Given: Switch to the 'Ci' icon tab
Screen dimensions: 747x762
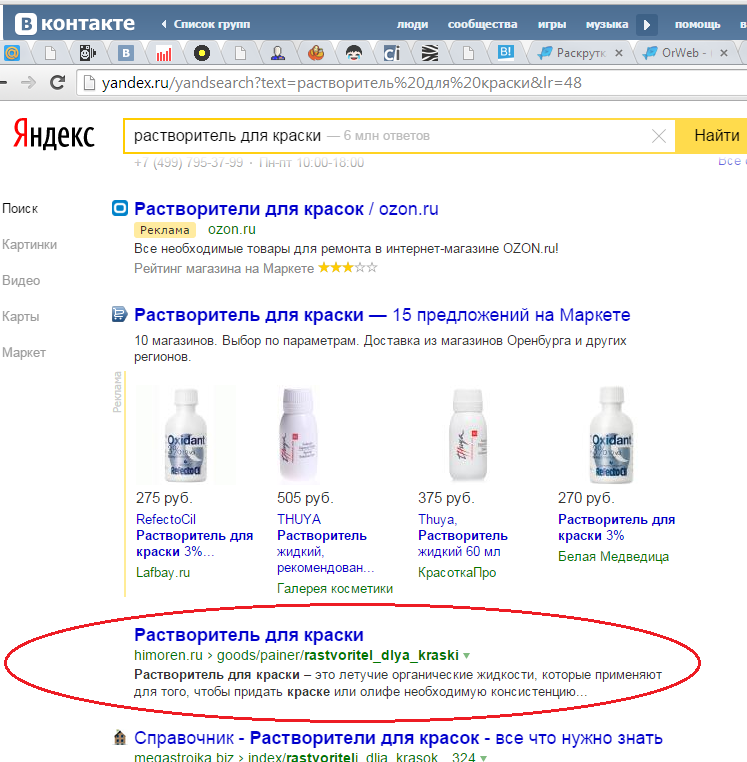Looking at the screenshot, I should click(392, 52).
